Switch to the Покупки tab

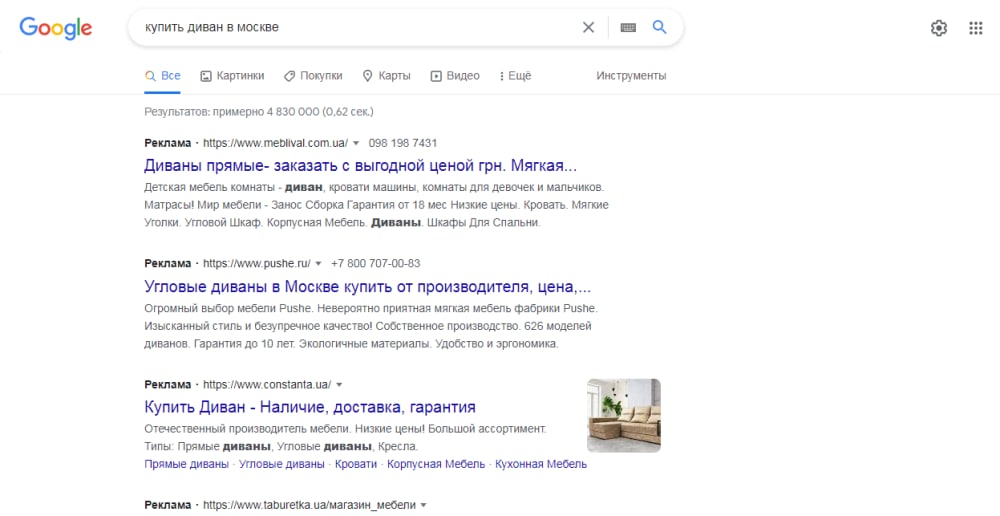tap(313, 76)
